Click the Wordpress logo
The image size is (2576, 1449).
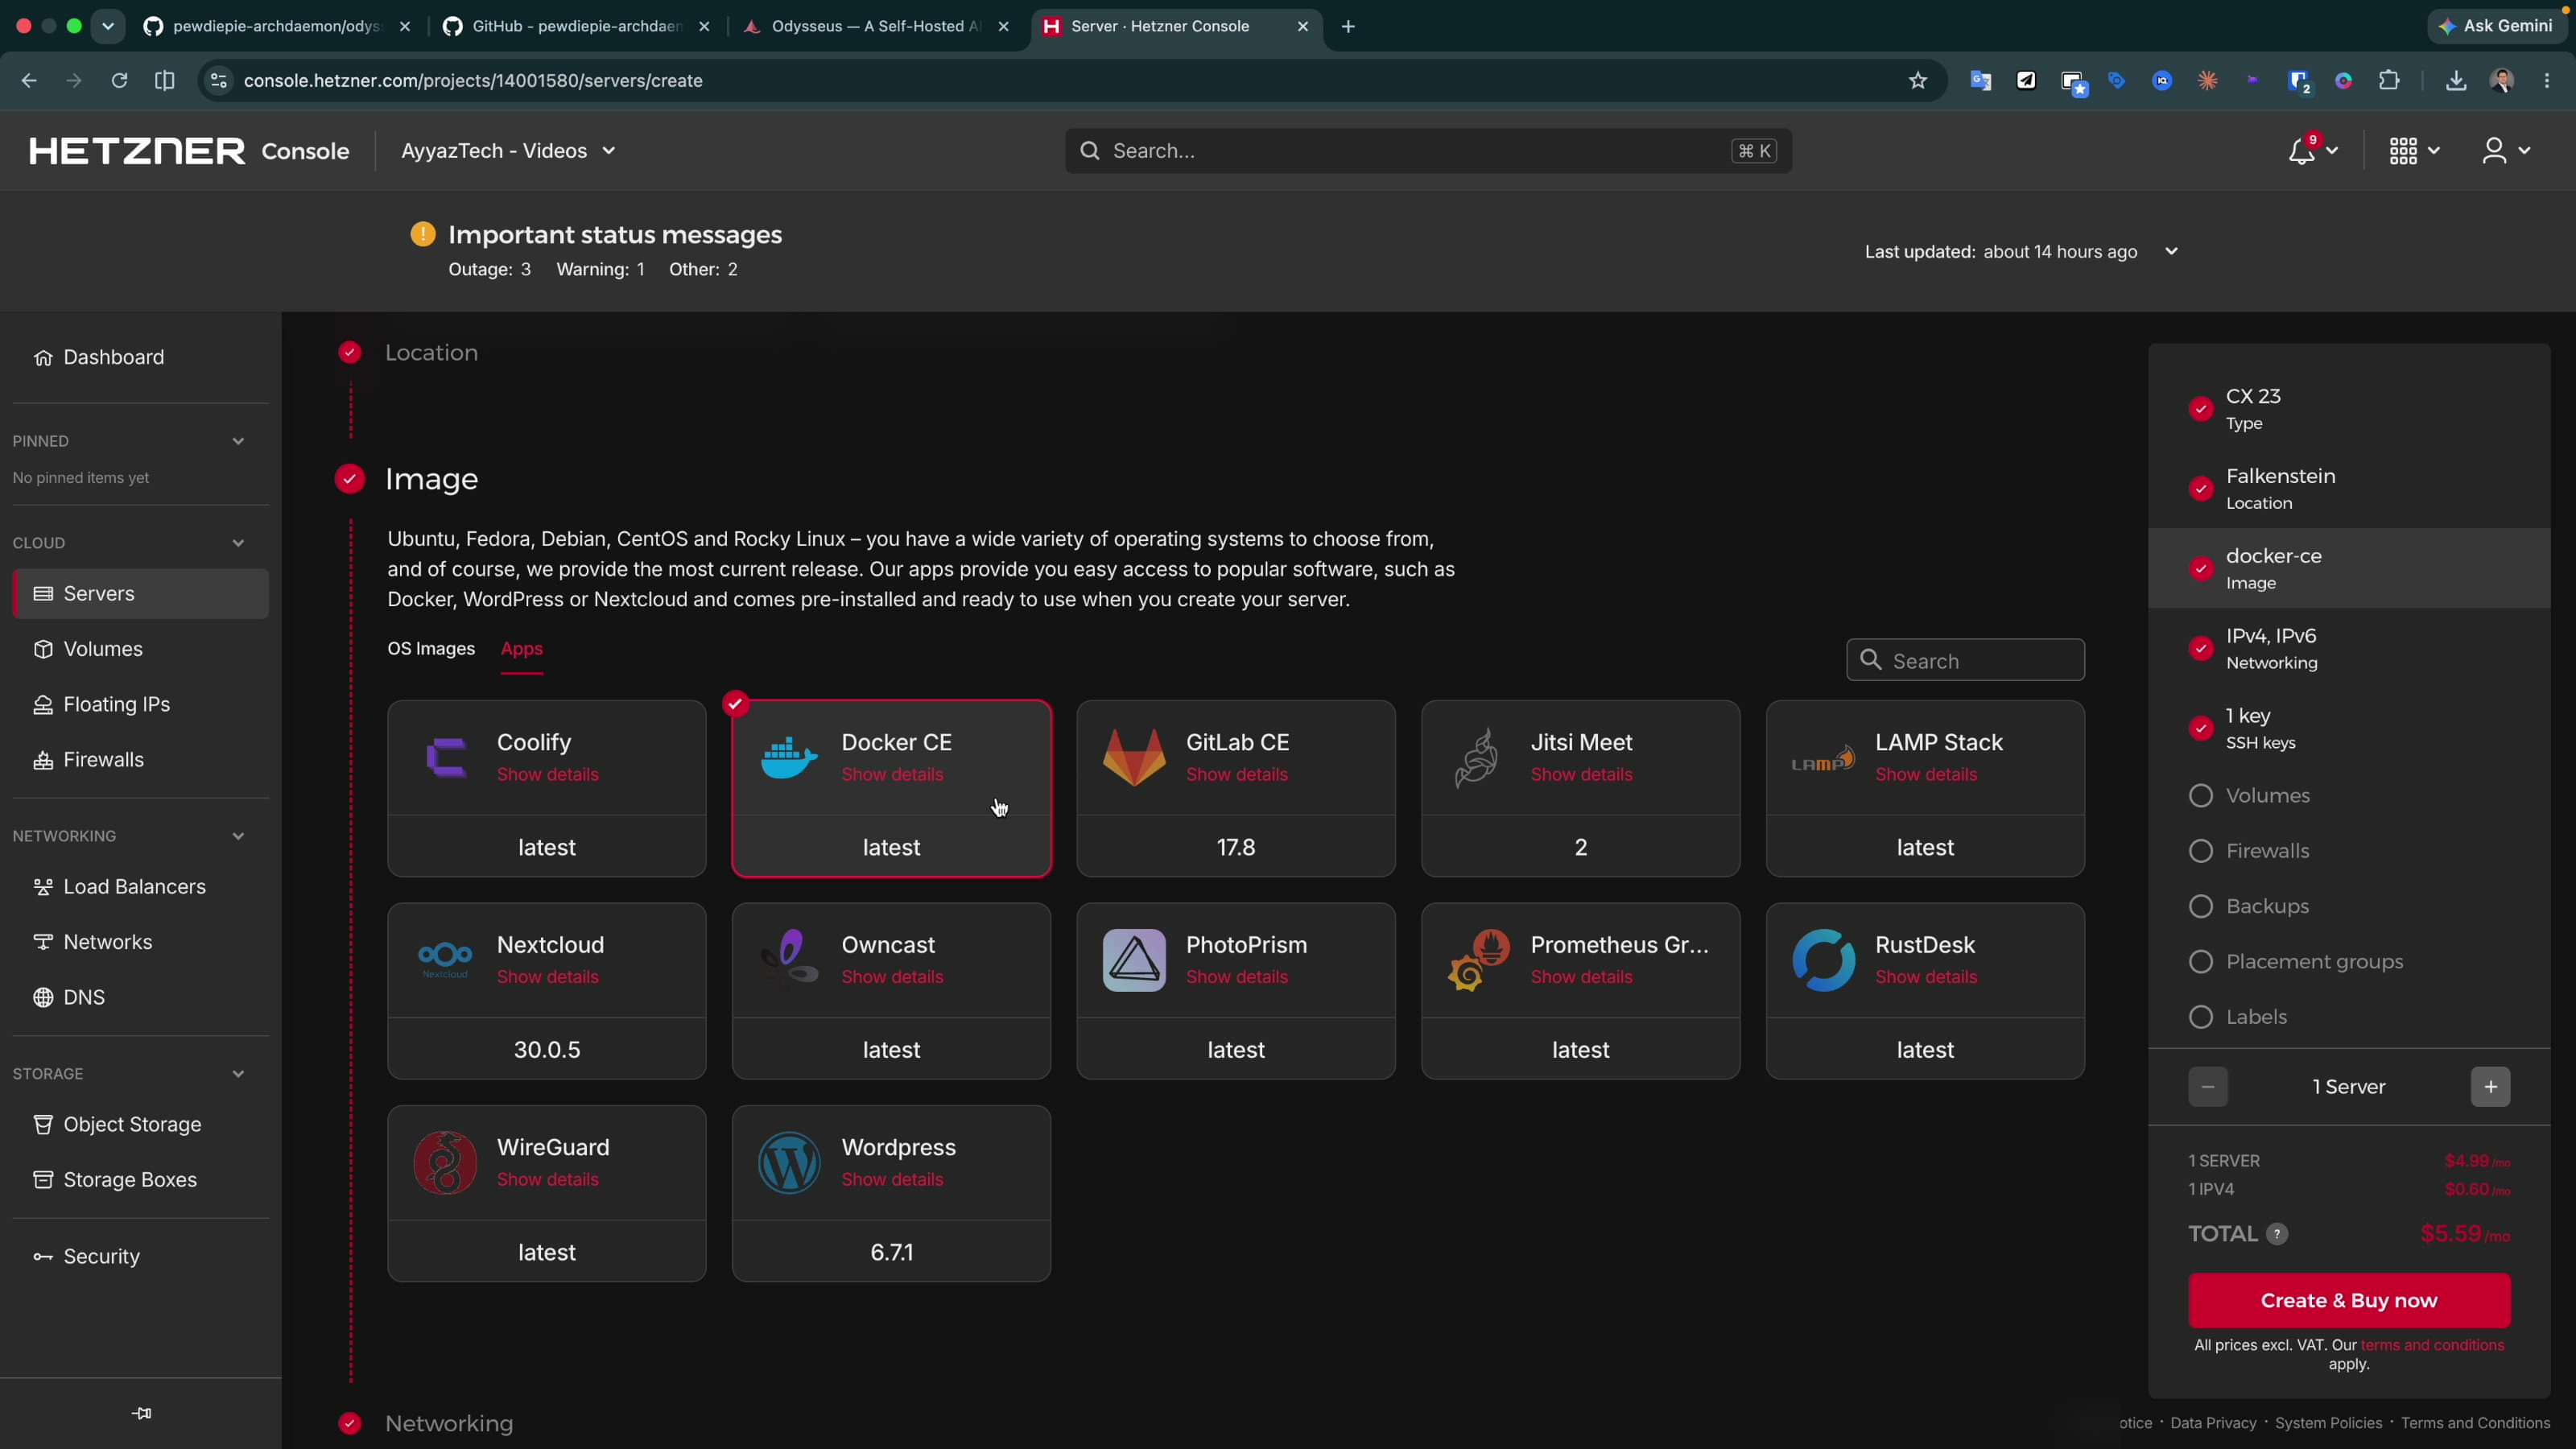click(x=789, y=1162)
